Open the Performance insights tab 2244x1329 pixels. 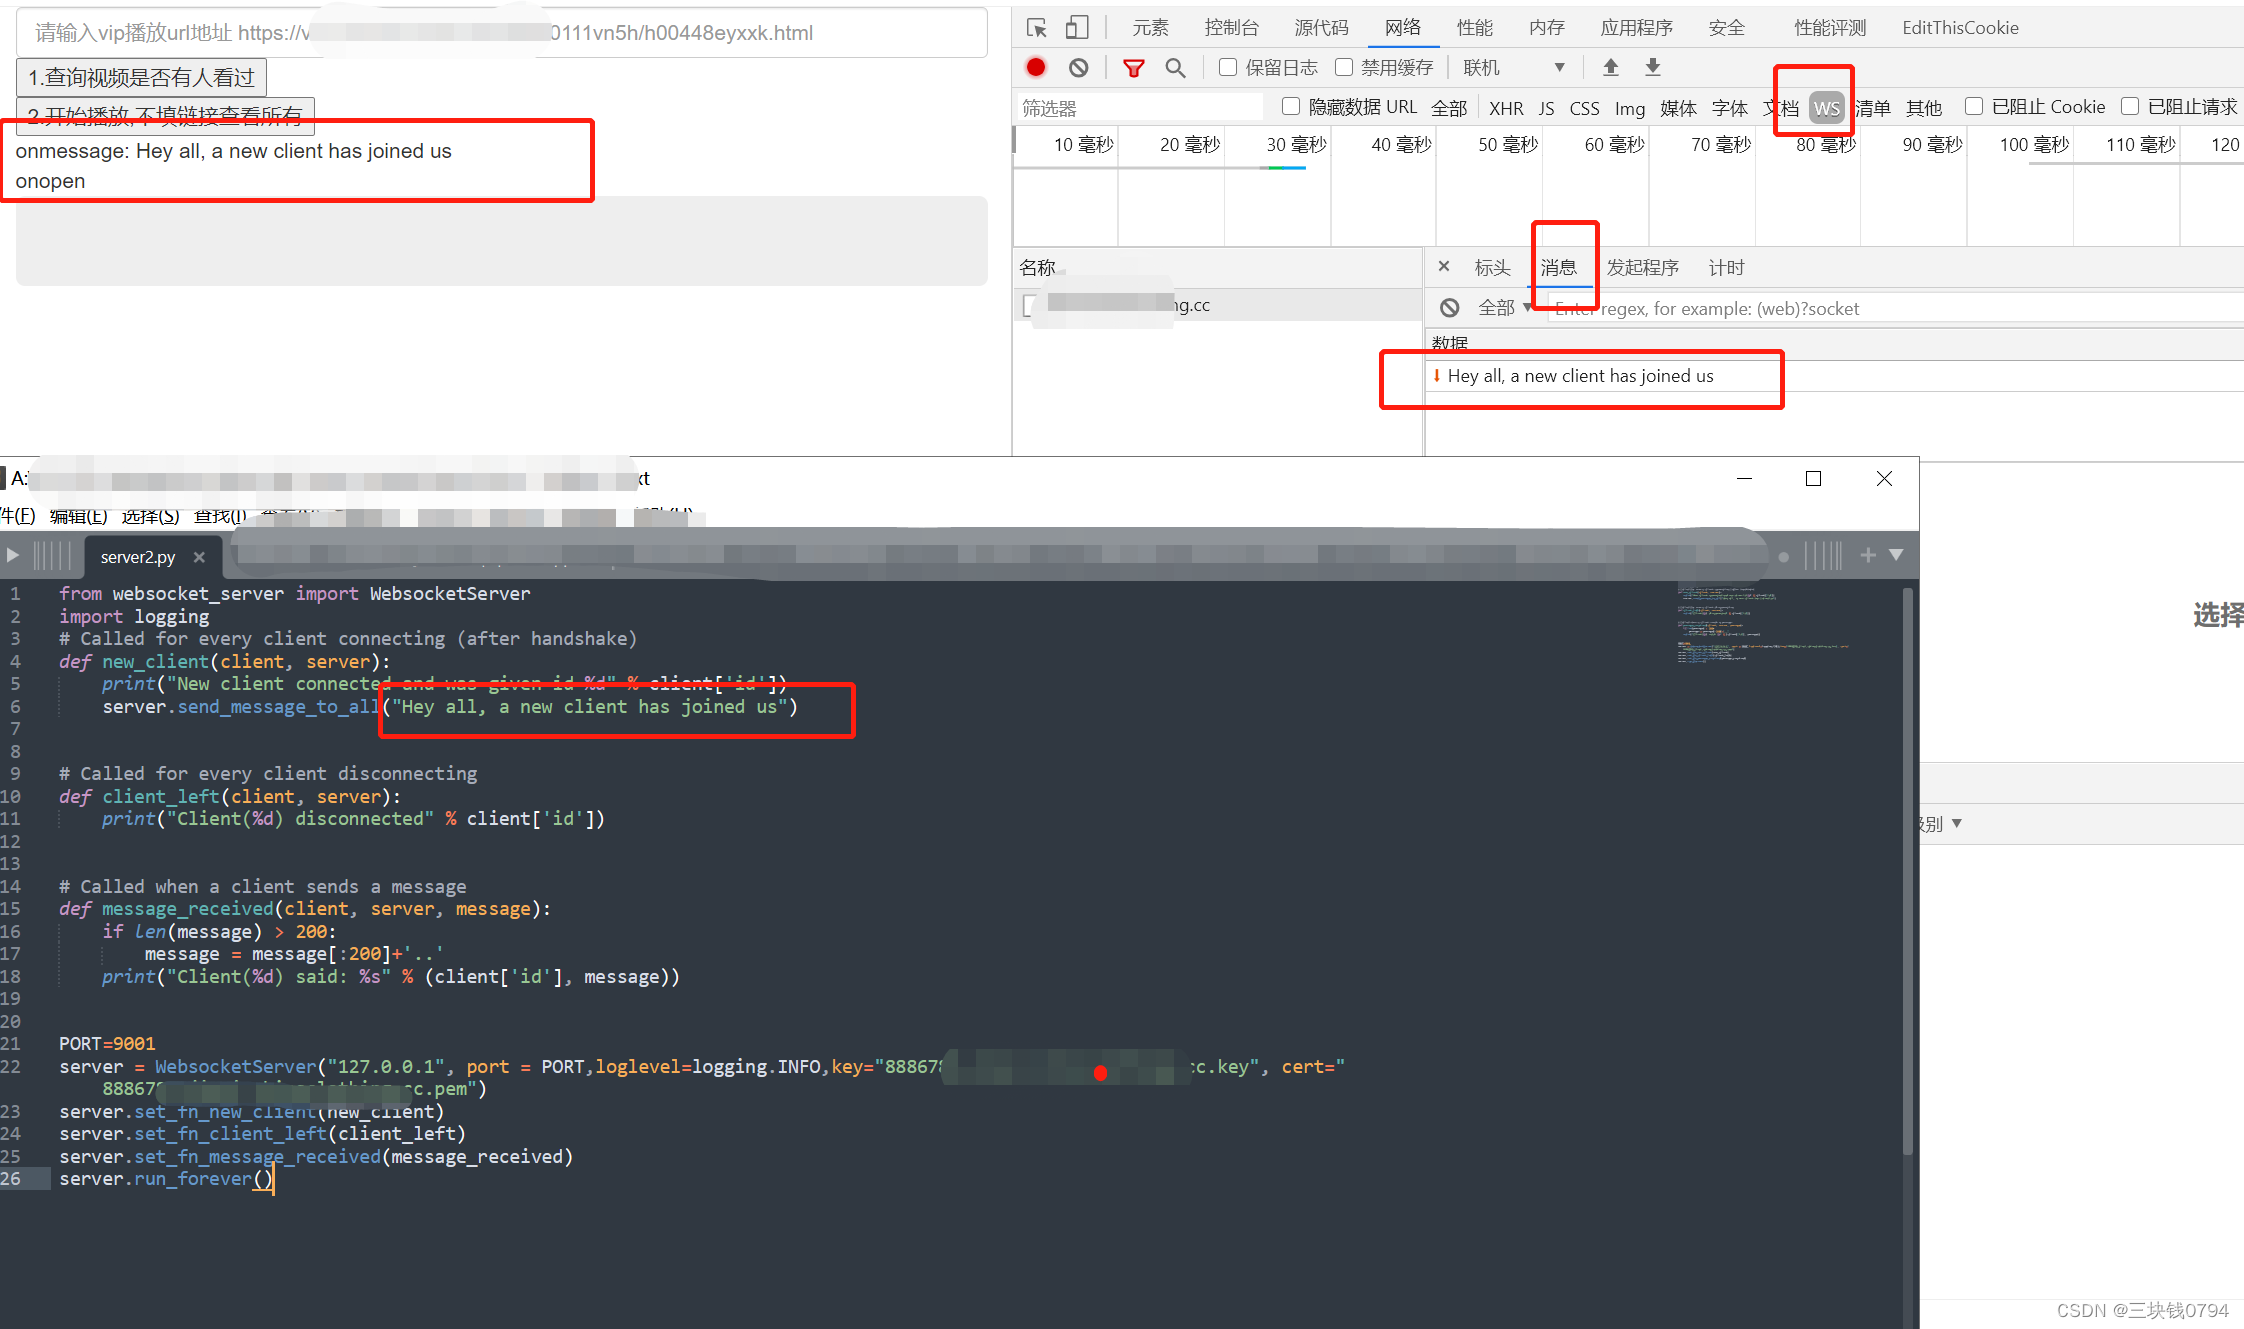click(1829, 28)
